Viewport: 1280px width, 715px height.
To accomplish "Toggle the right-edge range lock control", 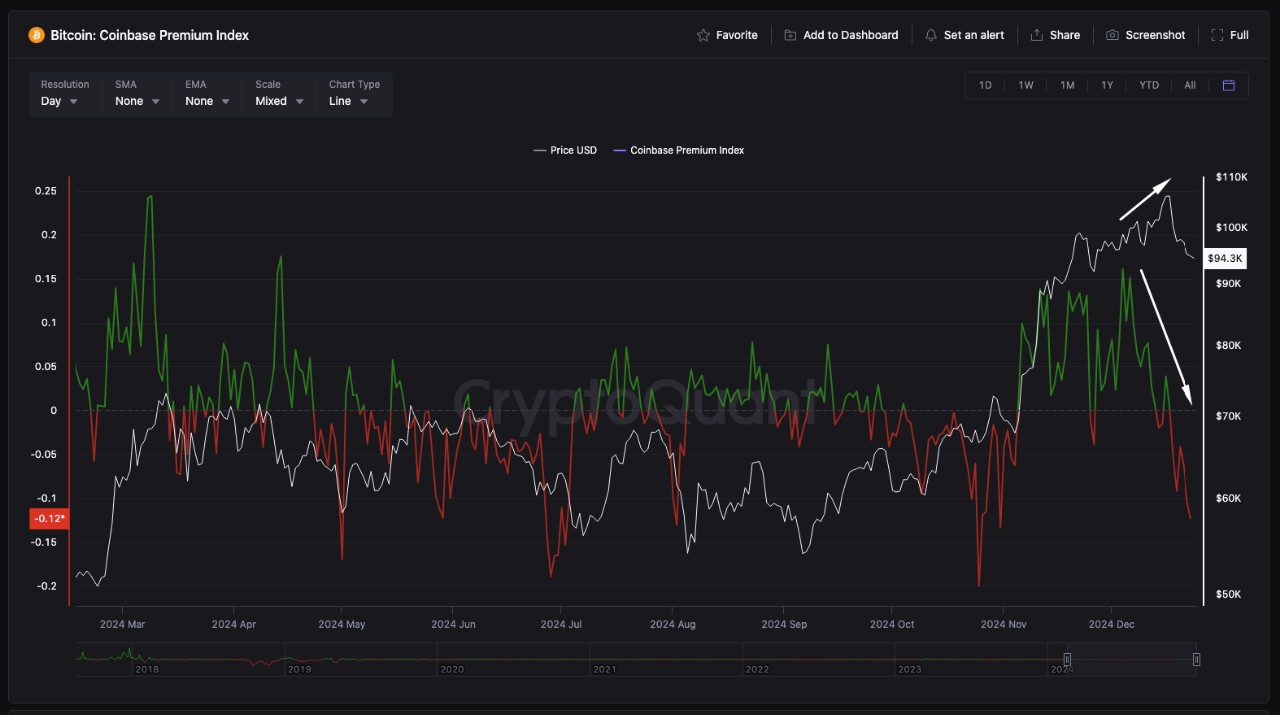I will pos(1196,658).
